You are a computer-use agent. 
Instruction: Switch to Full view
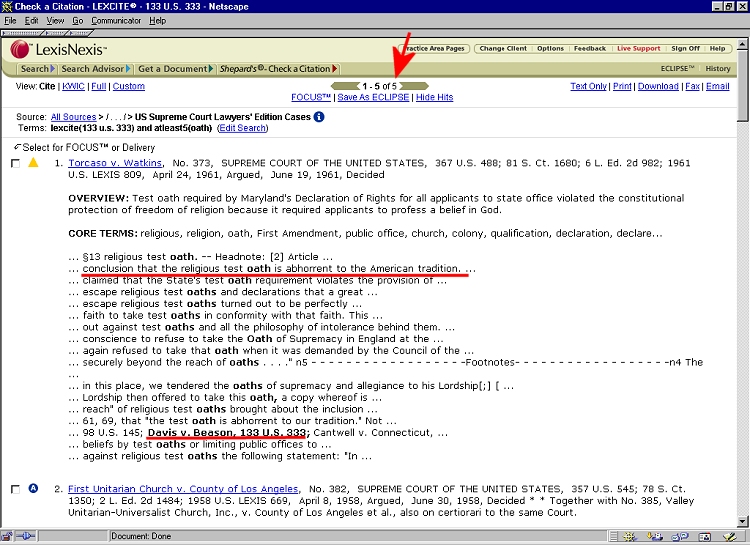pyautogui.click(x=99, y=86)
